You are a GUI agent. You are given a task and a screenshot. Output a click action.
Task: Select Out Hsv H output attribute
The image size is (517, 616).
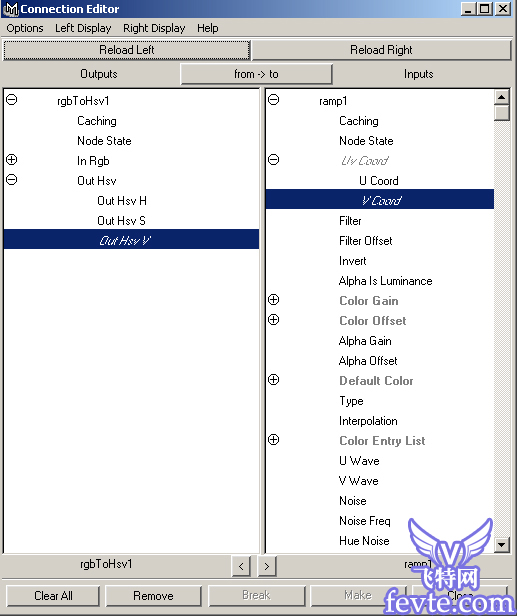coord(122,201)
